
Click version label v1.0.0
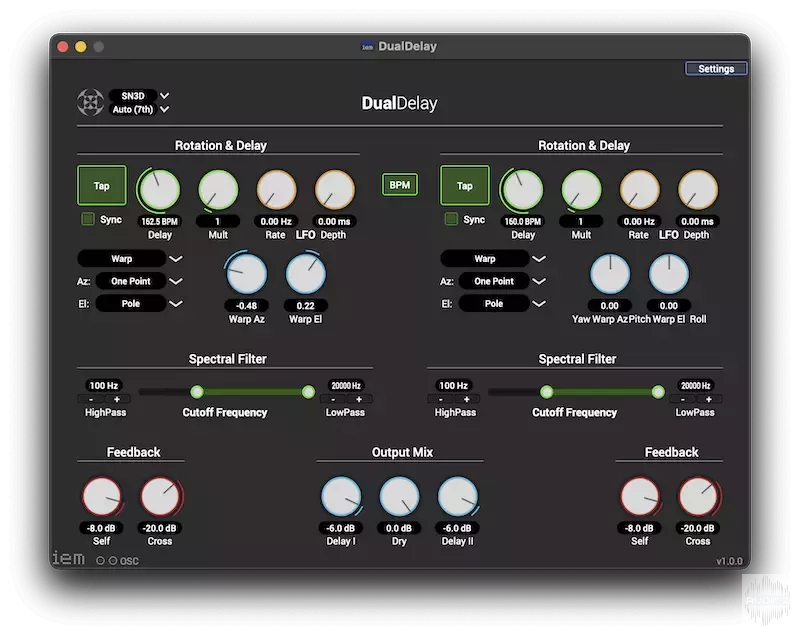729,561
